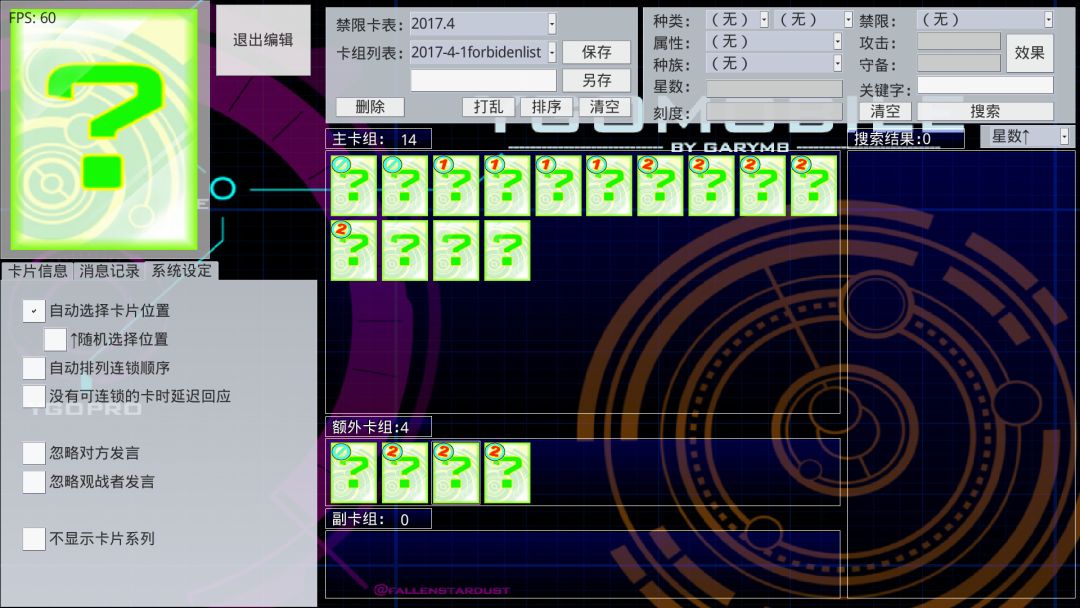Shuffle the deck with 打乱

tap(488, 107)
